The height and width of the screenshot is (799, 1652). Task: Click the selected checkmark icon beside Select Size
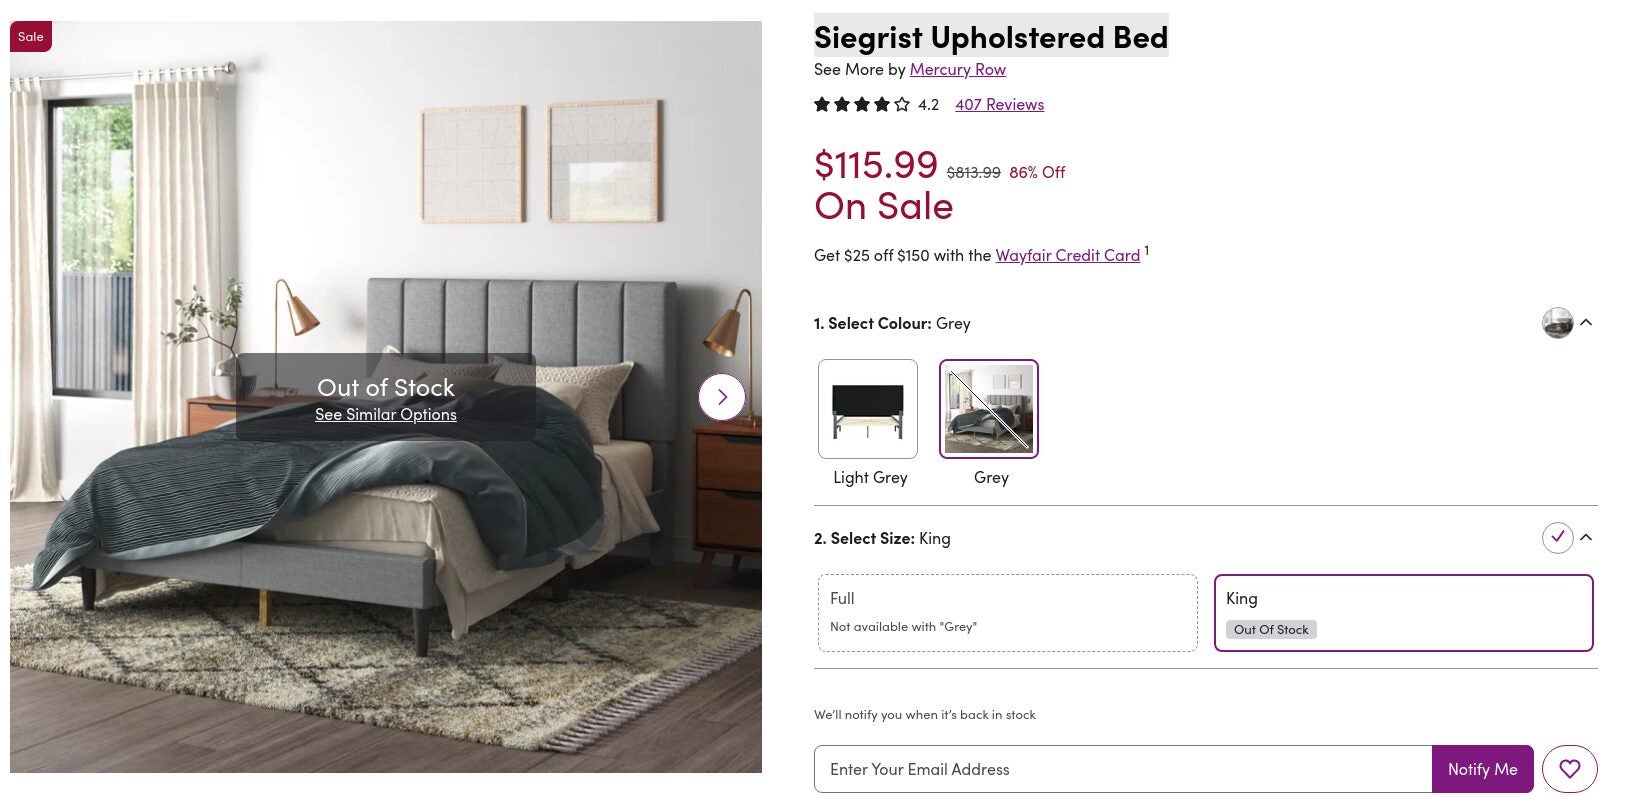coord(1557,537)
